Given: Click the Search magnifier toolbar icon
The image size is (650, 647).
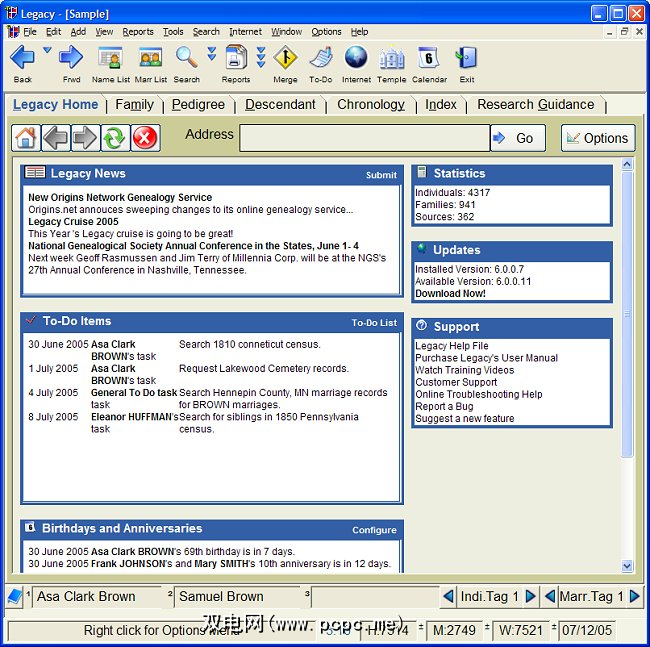Looking at the screenshot, I should click(187, 57).
